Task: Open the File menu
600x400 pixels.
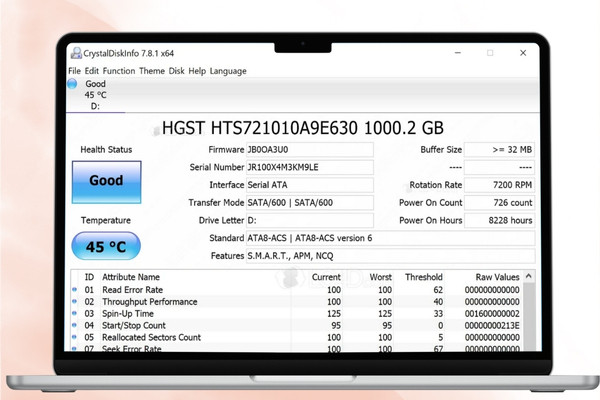Action: pyautogui.click(x=74, y=71)
